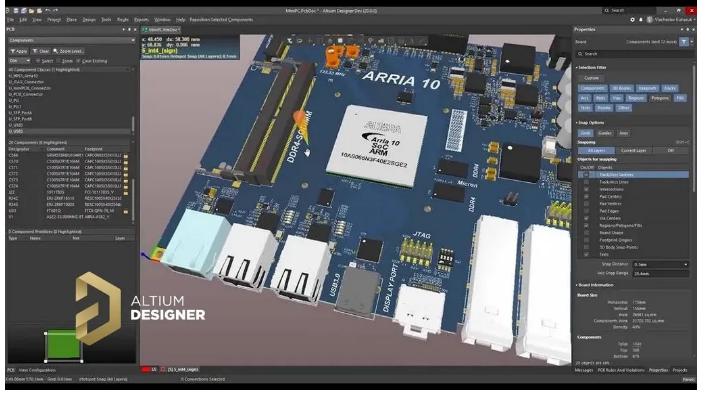Open PCB Rules And Violations tab
The image size is (710, 393).
pyautogui.click(x=620, y=370)
